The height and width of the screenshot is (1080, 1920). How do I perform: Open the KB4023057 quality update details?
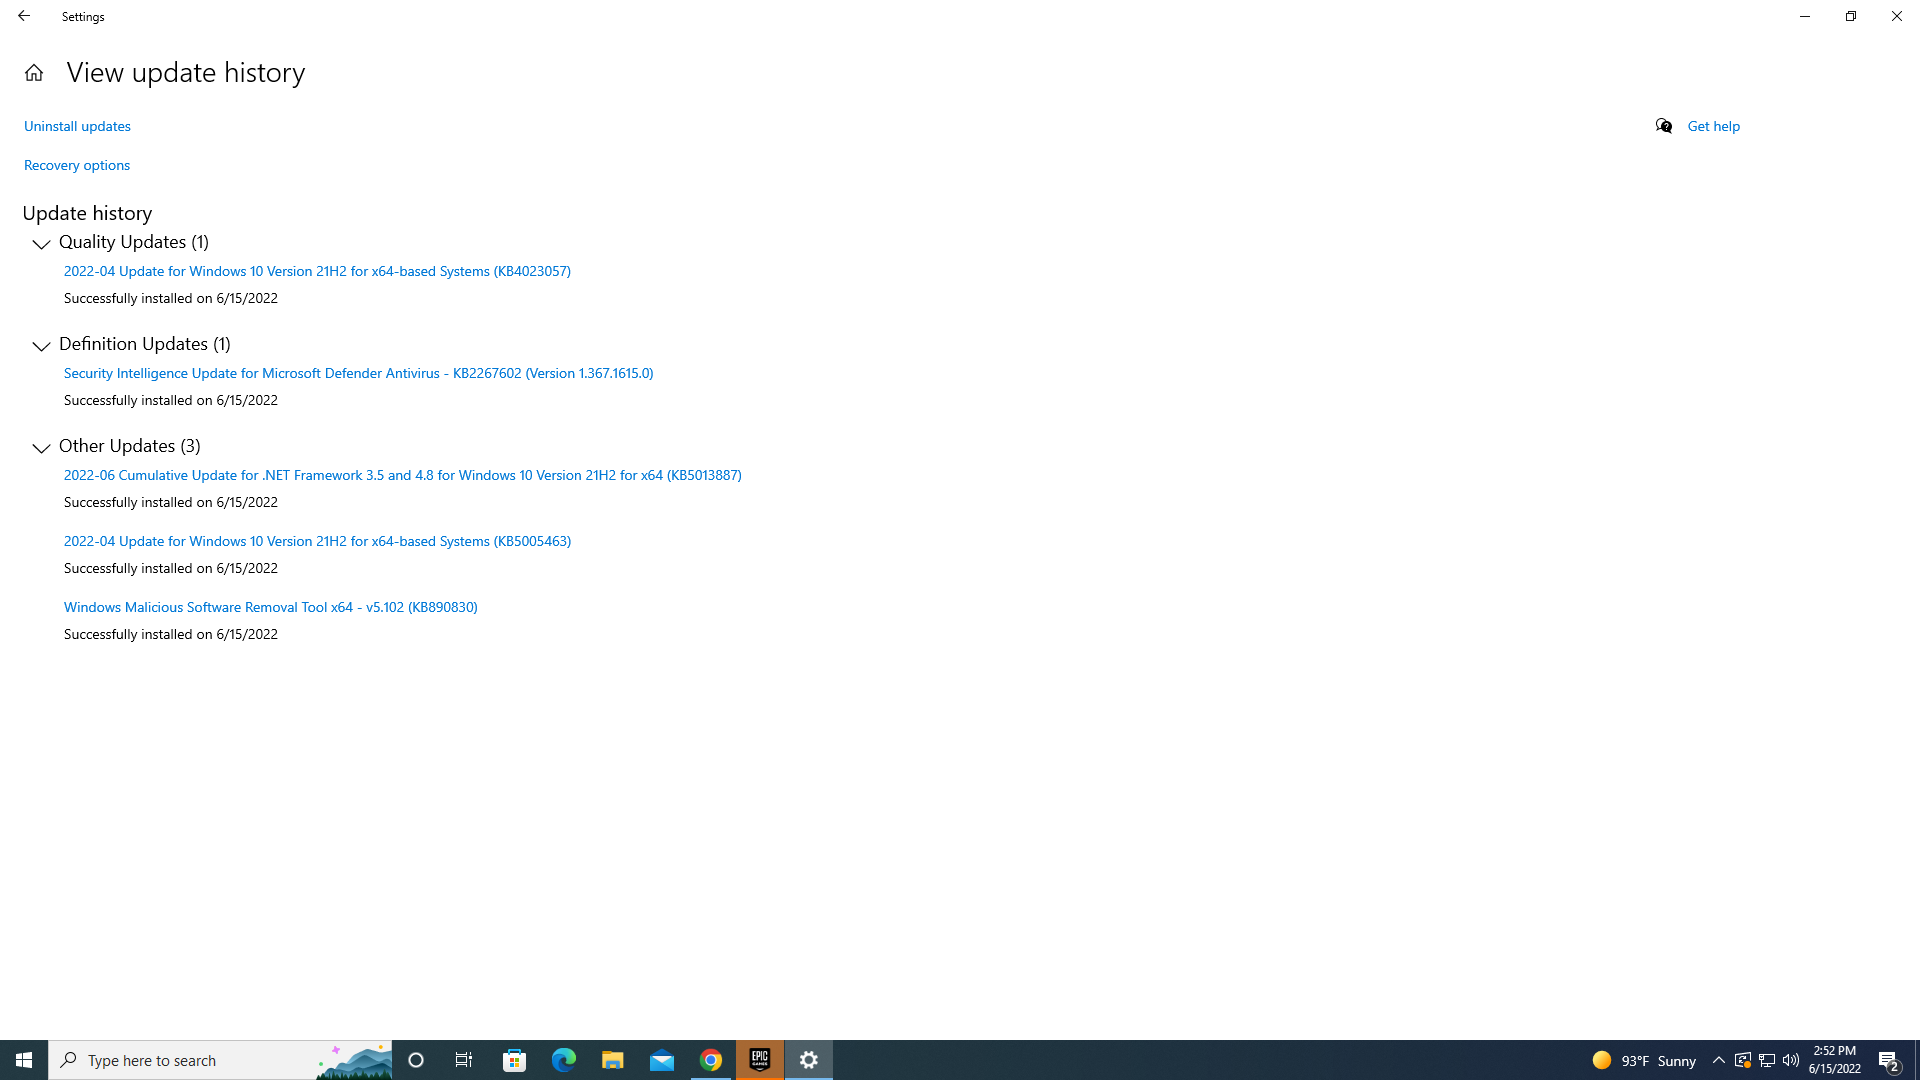tap(317, 271)
